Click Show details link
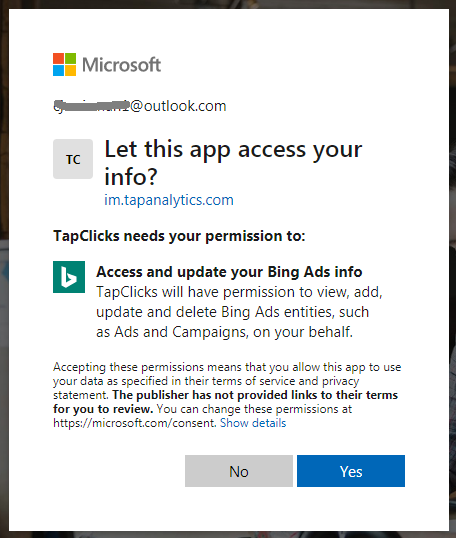 coord(253,423)
